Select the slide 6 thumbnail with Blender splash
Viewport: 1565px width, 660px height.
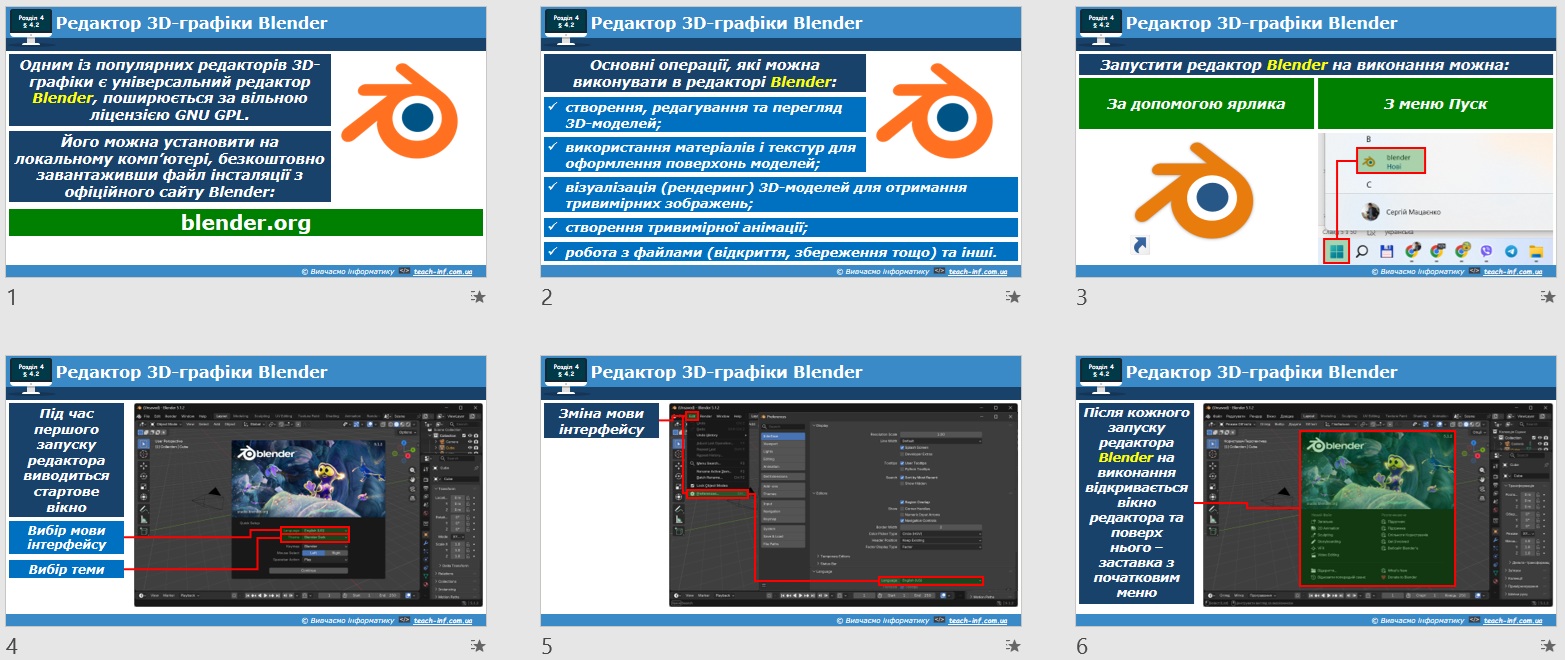[x=1313, y=491]
